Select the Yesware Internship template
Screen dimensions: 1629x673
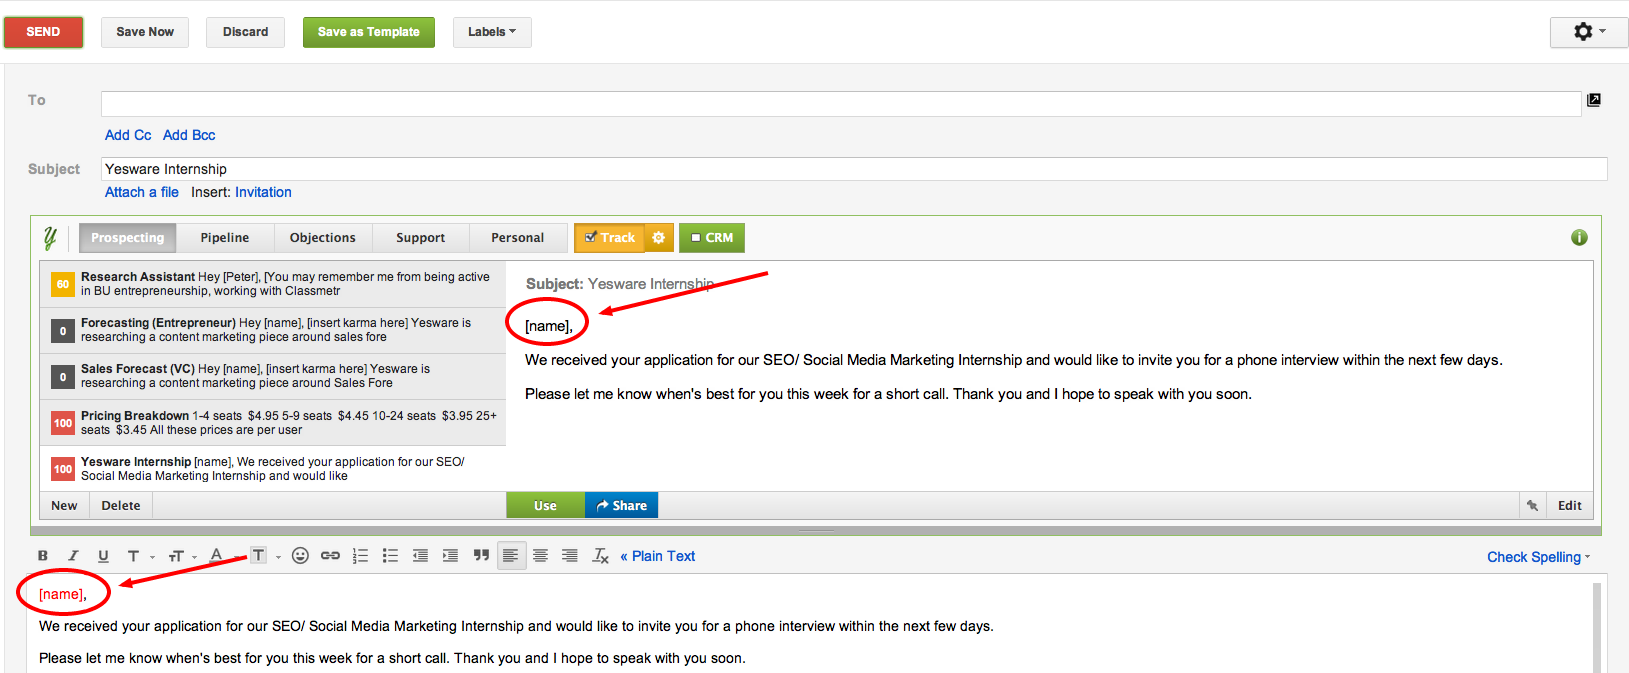[273, 468]
